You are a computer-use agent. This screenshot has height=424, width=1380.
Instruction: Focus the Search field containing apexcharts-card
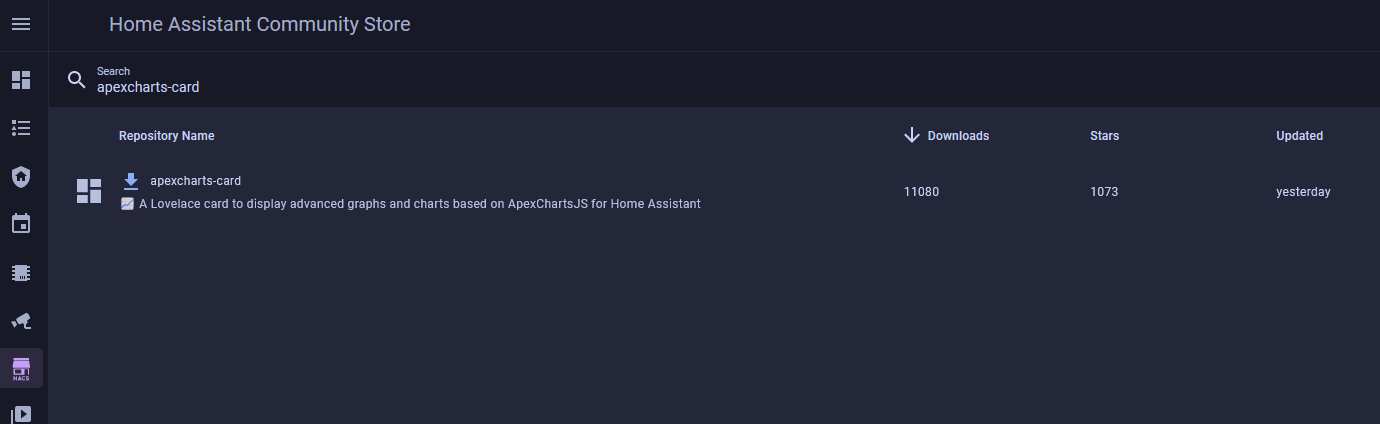pos(400,87)
